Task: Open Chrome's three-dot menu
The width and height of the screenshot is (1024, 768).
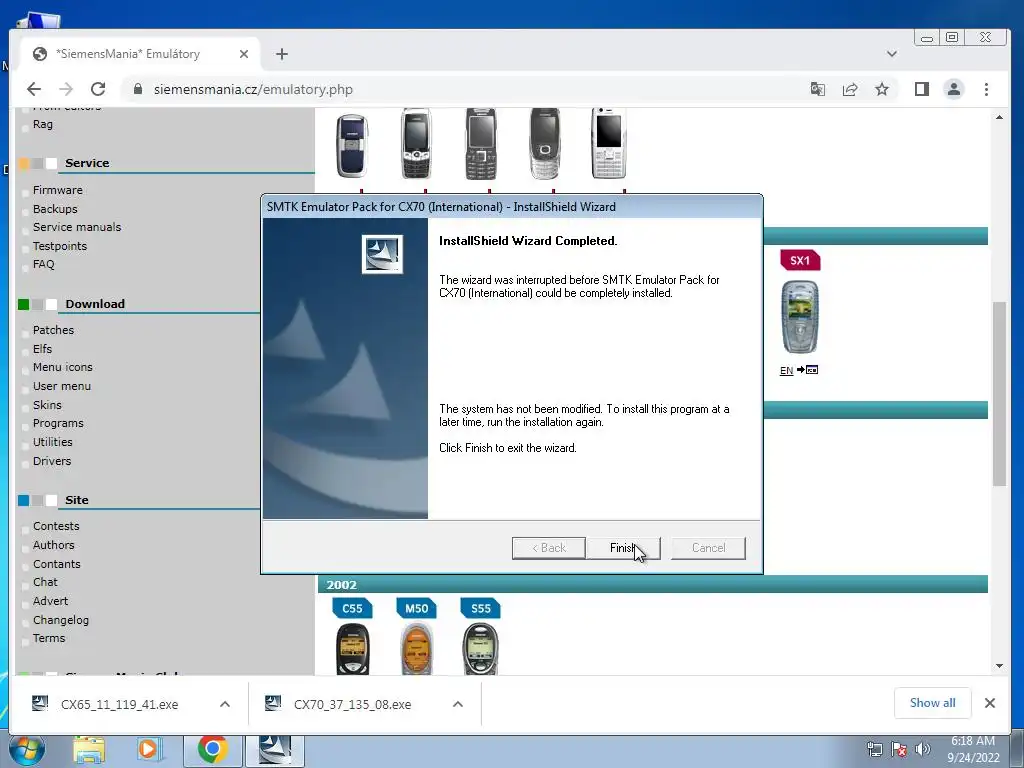Action: point(986,89)
